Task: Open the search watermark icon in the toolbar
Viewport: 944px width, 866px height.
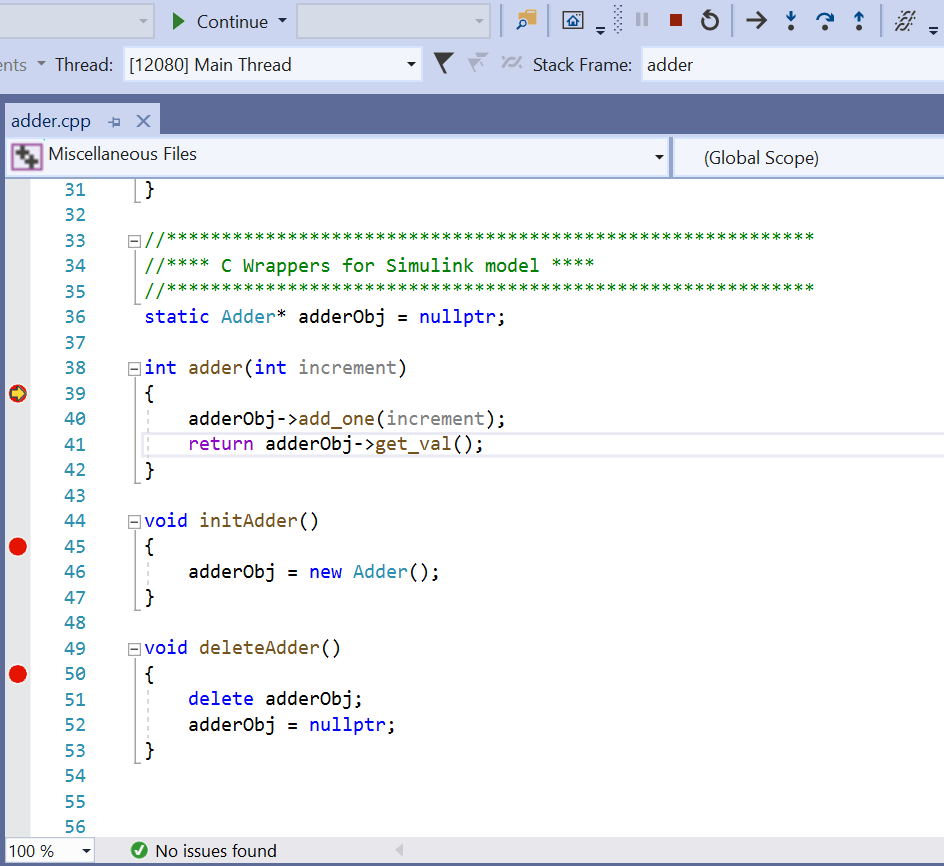Action: 525,21
